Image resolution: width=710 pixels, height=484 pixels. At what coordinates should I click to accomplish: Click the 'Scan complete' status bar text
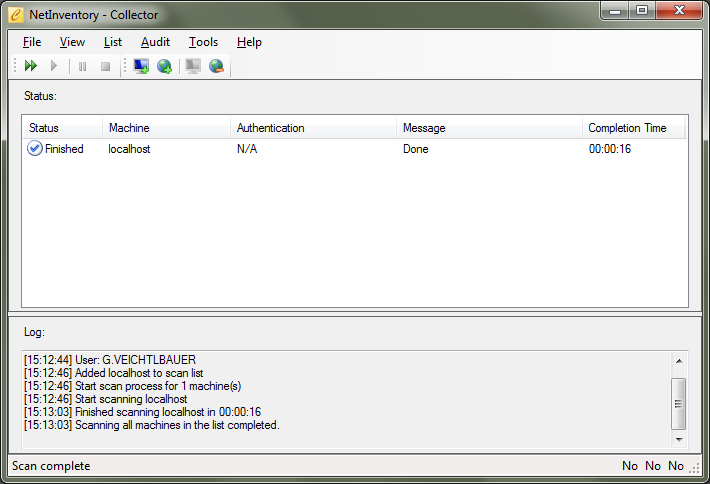tap(51, 466)
